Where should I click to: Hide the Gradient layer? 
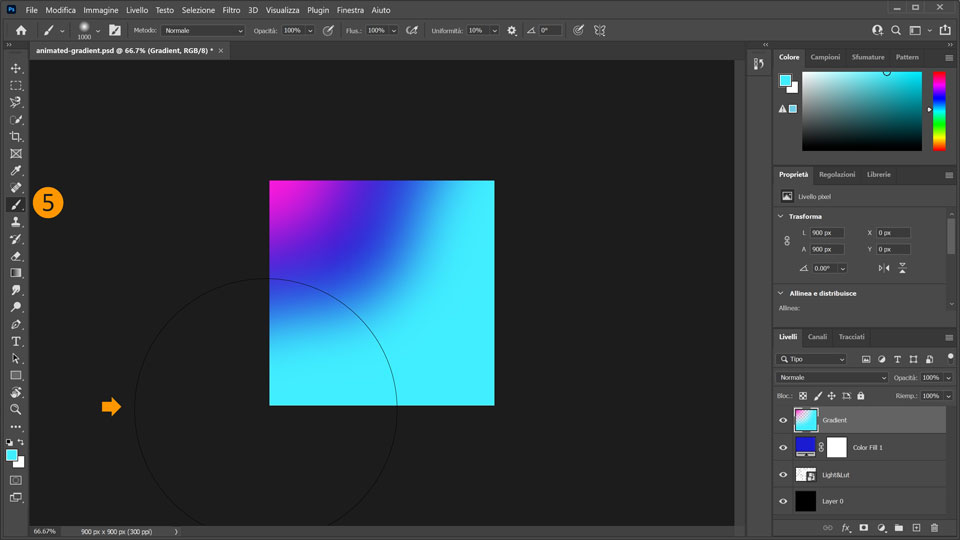[783, 420]
